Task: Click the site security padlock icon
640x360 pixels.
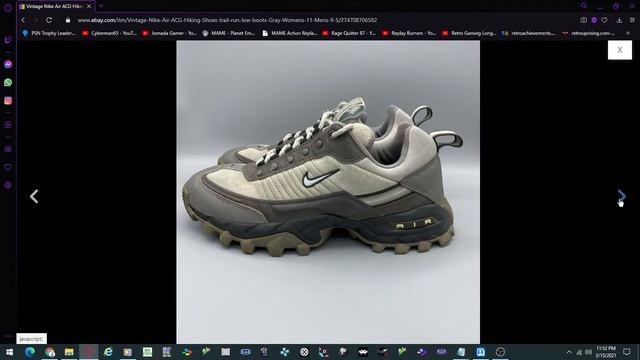Action: click(x=68, y=20)
